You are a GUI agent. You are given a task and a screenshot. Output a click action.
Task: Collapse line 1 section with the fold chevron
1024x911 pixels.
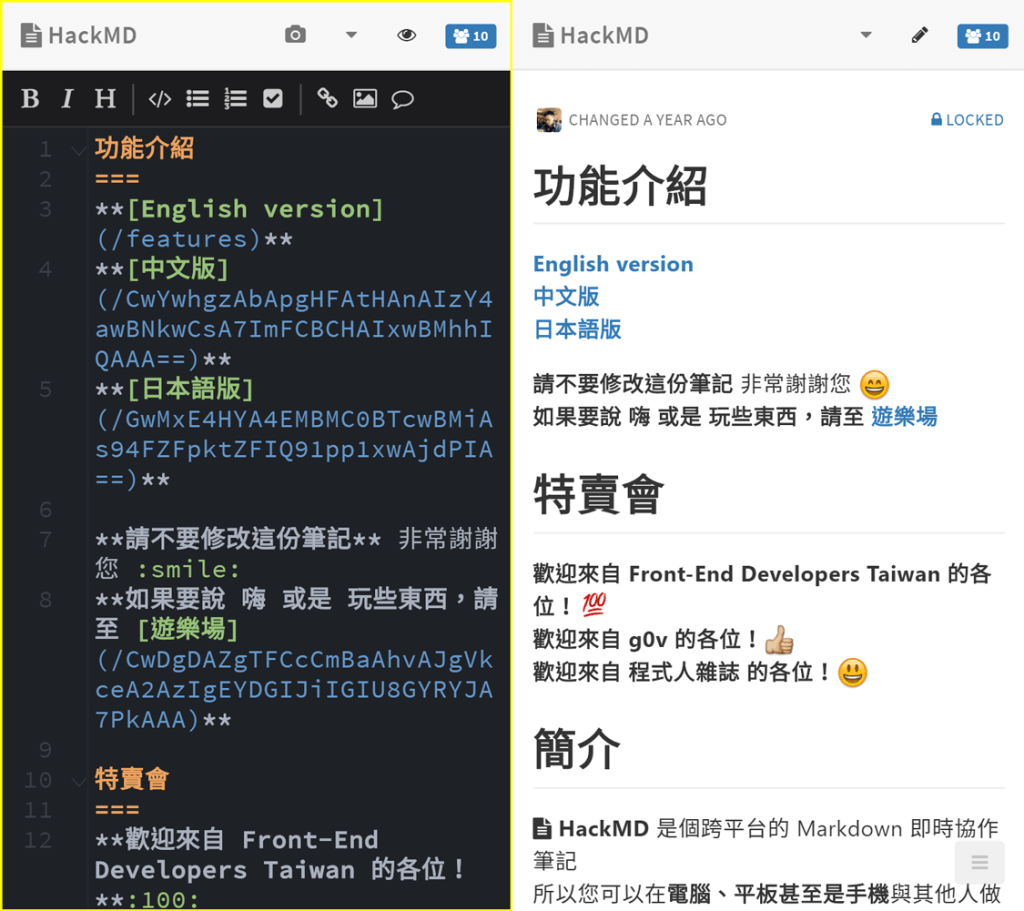point(78,148)
